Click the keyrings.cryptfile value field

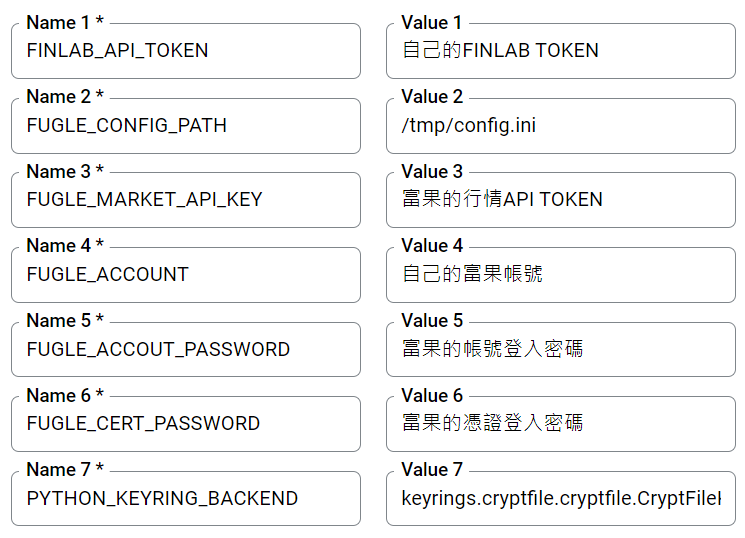click(x=560, y=499)
